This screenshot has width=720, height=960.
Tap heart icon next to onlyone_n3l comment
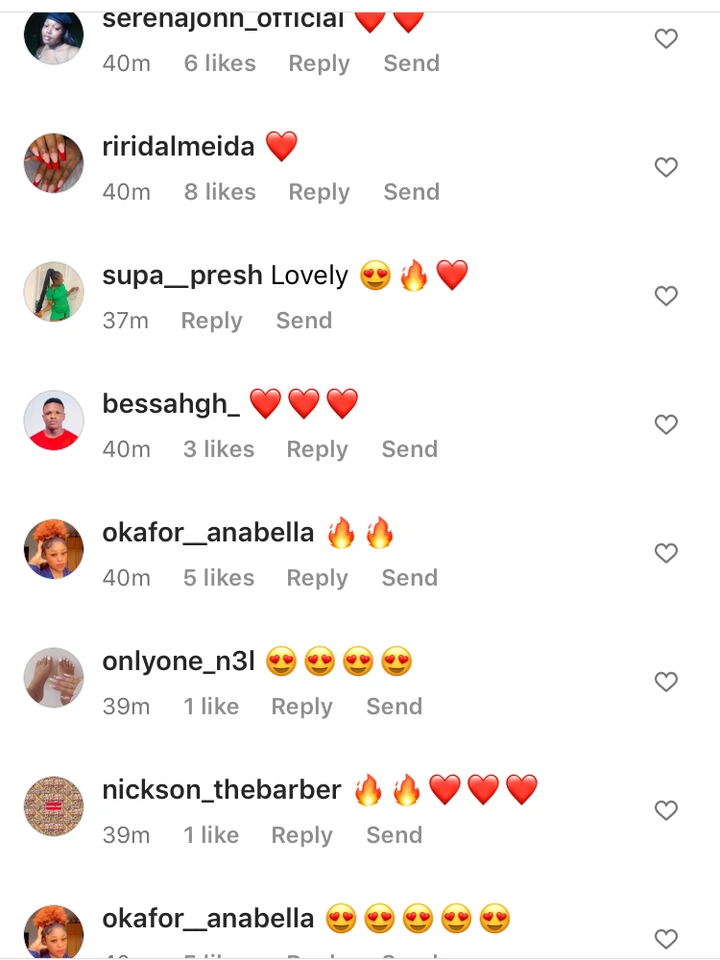(x=666, y=681)
